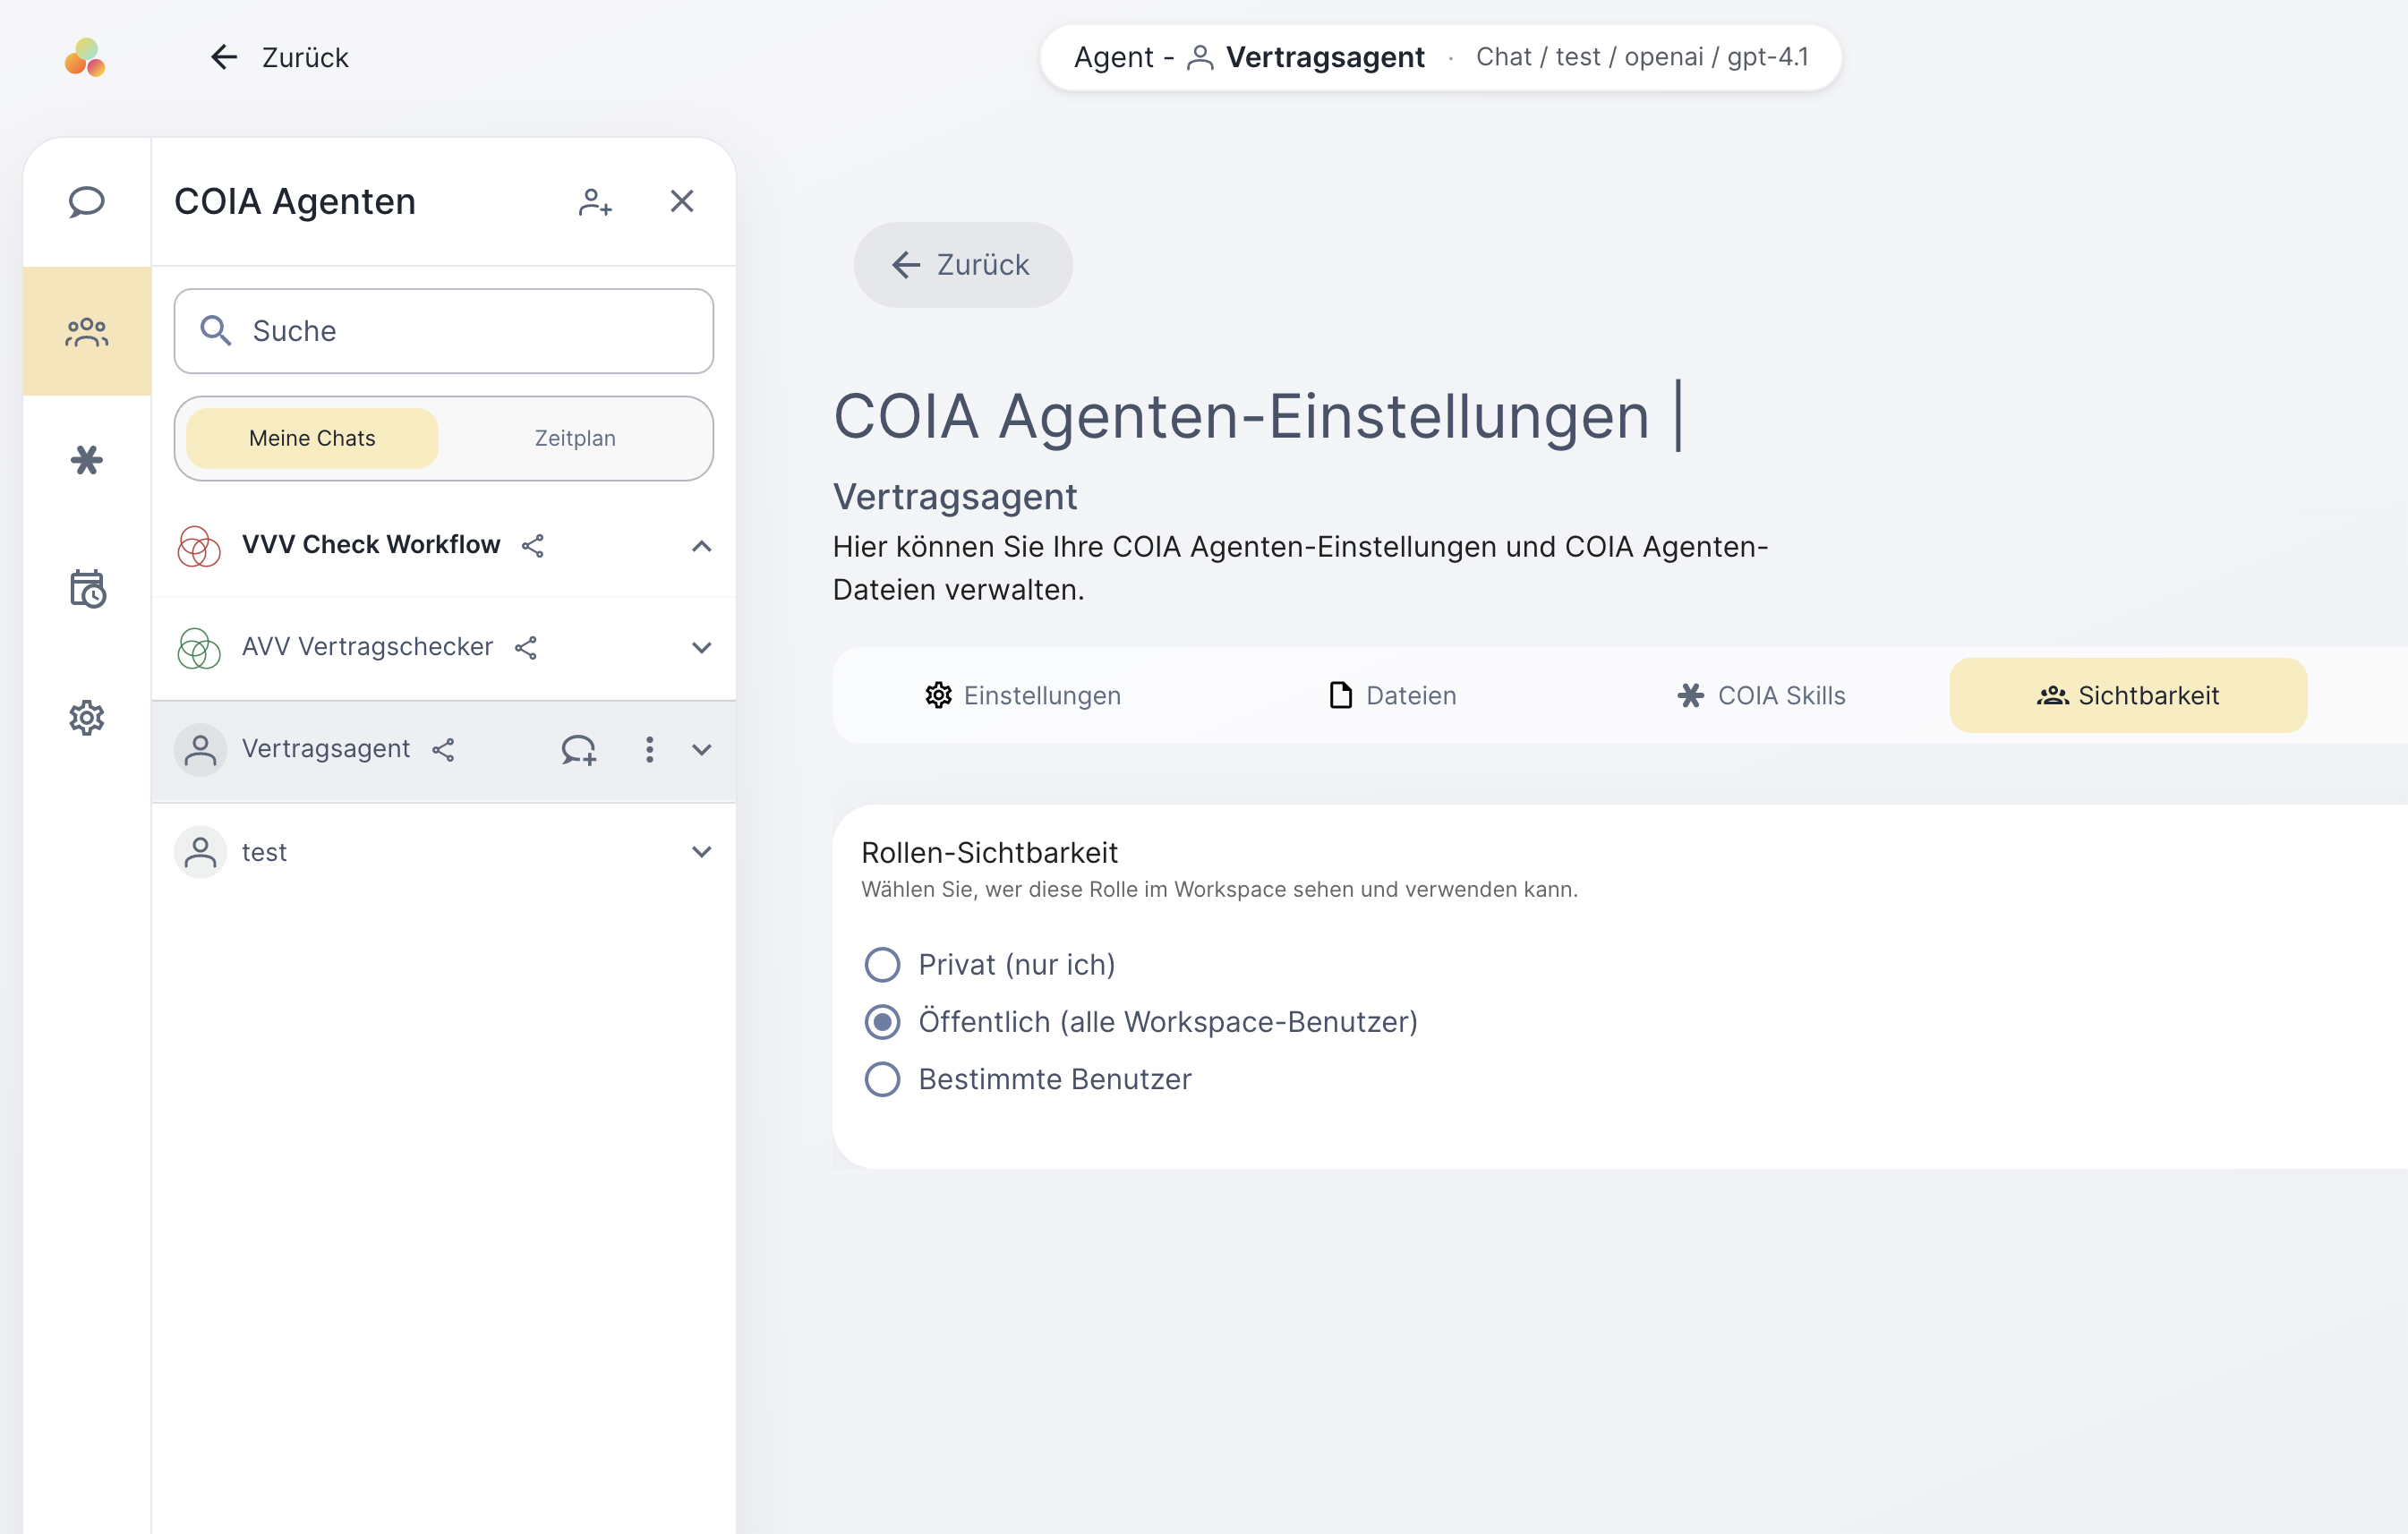The image size is (2408, 1534).
Task: Click share icon next to AVV Vertragschecker
Action: pos(526,648)
